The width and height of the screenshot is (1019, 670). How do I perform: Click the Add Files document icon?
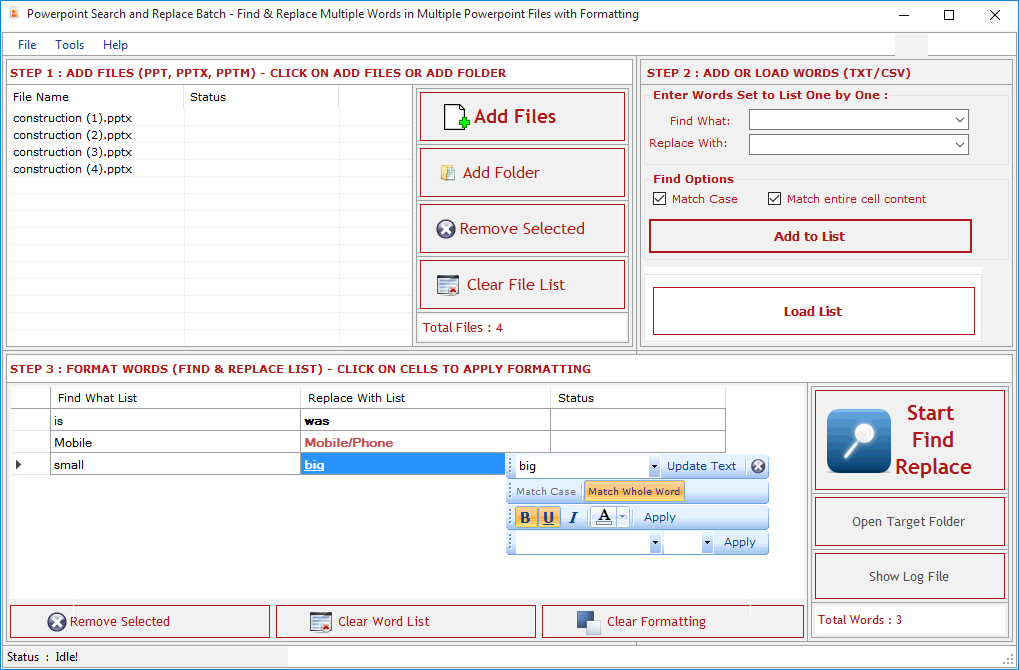[456, 117]
